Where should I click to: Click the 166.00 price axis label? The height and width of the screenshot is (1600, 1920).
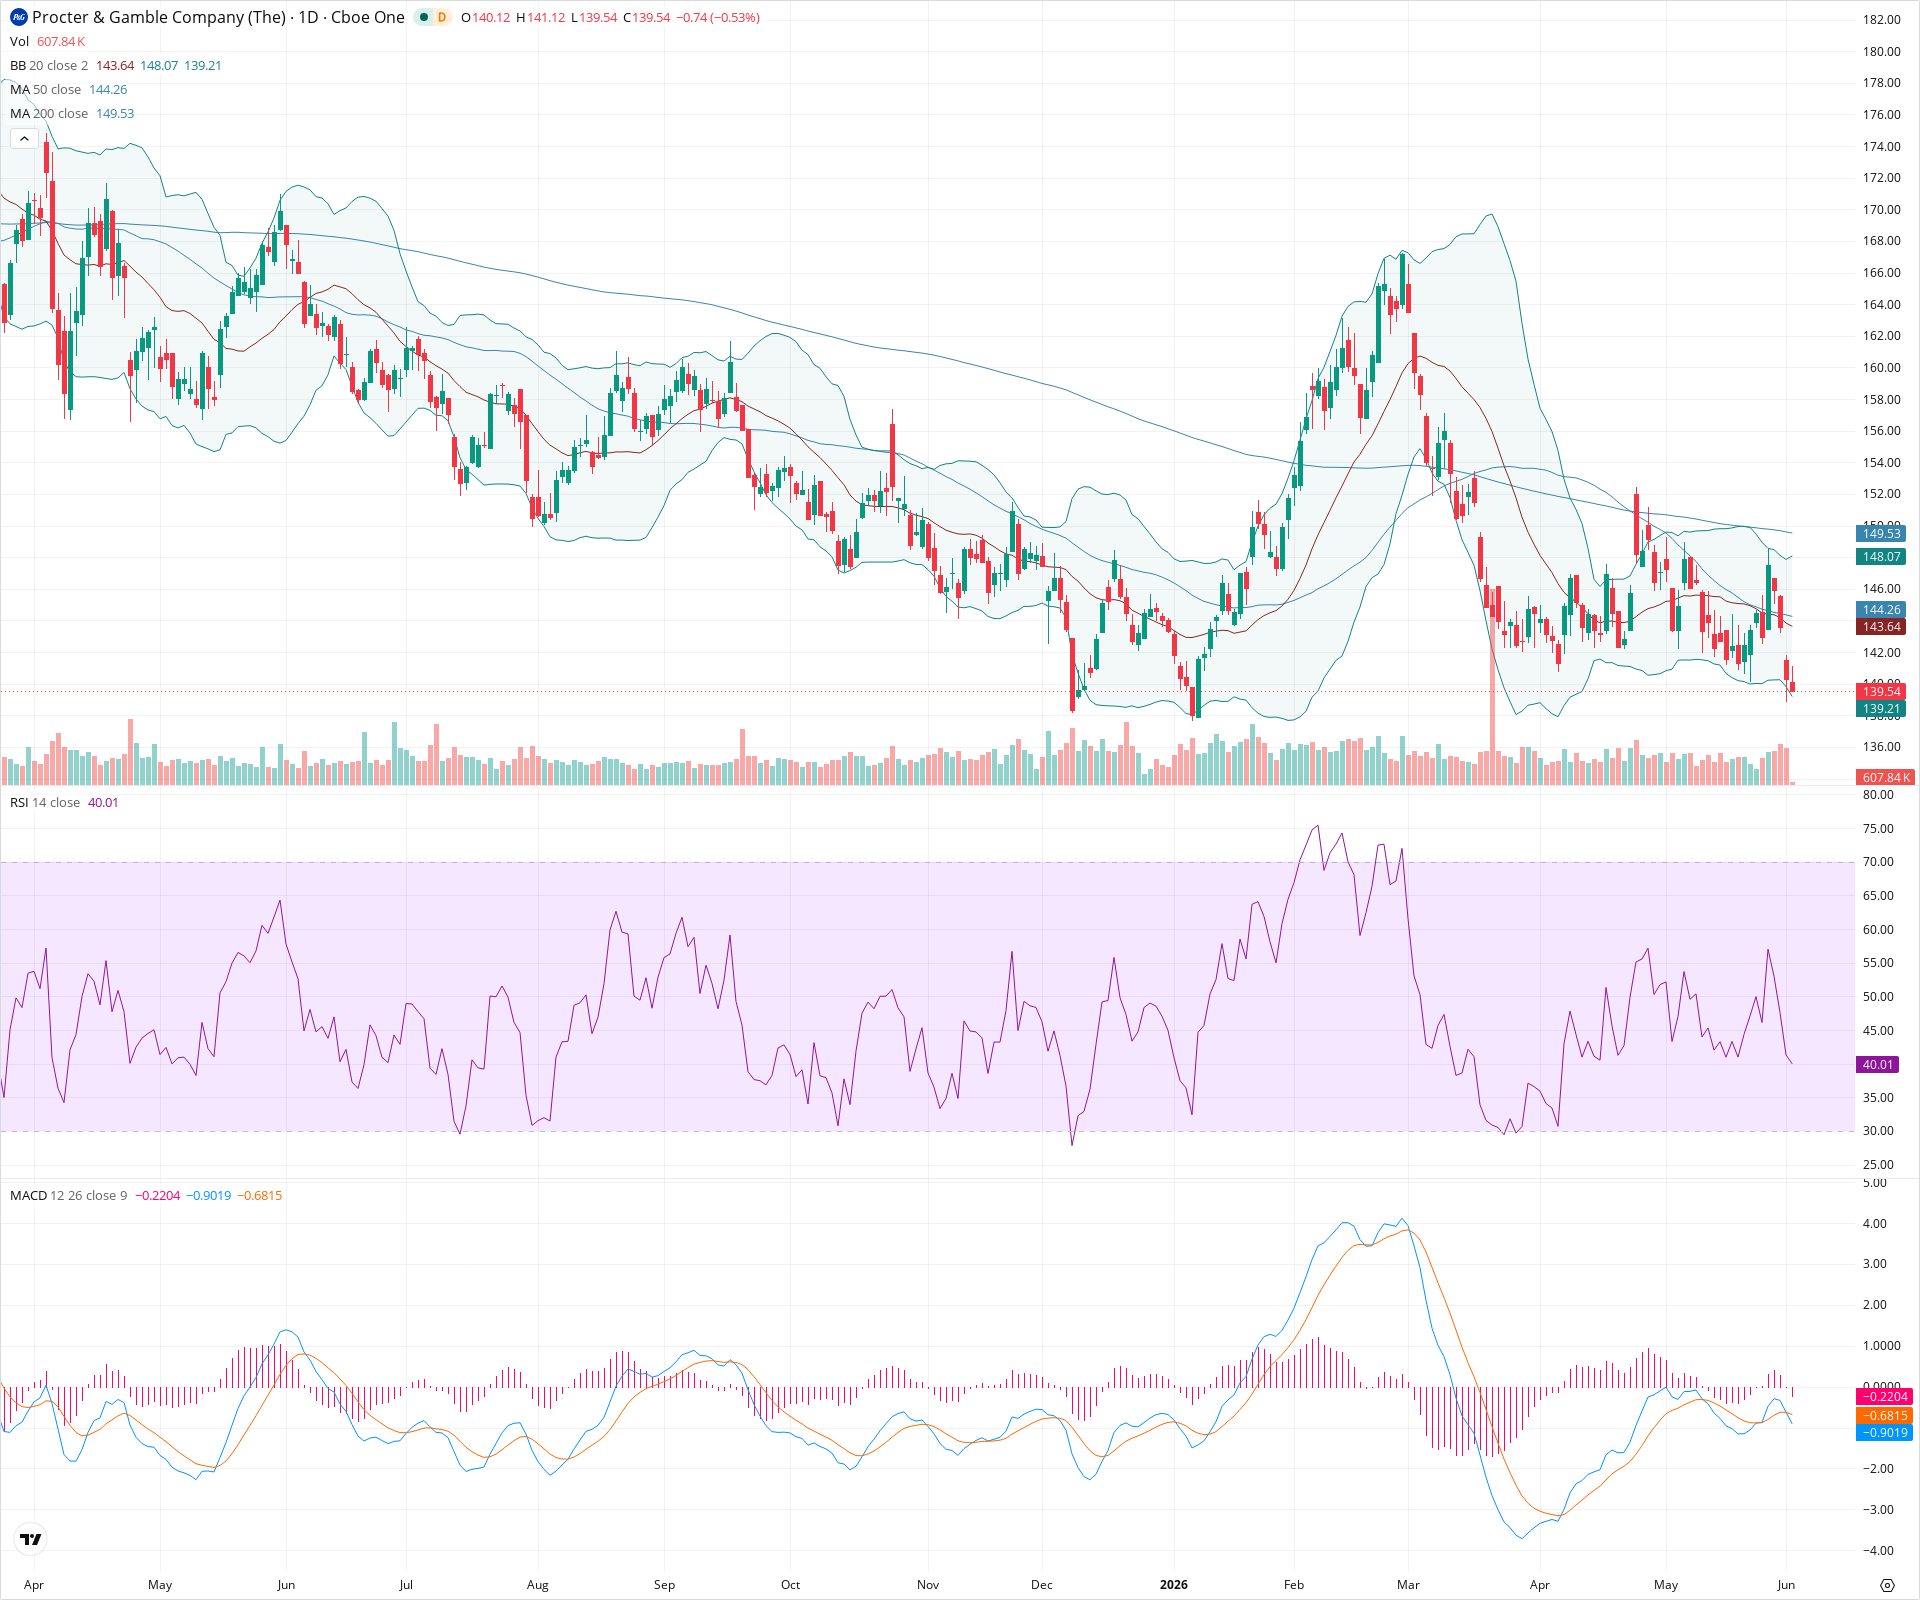(1881, 273)
